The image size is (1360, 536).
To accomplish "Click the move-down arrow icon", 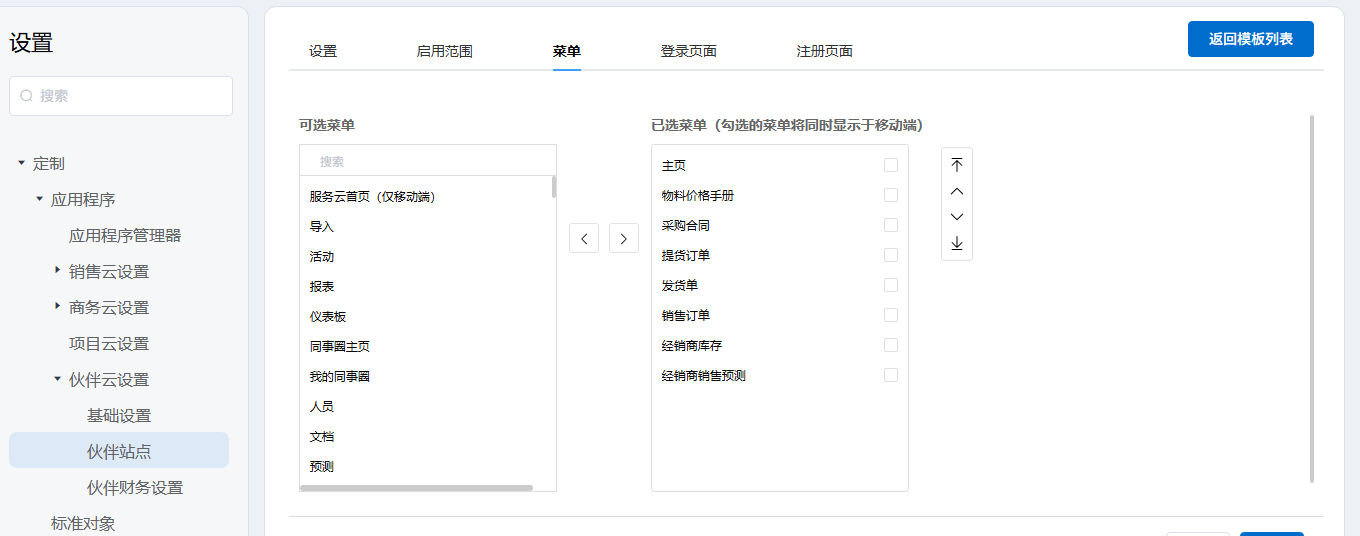I will coord(957,217).
